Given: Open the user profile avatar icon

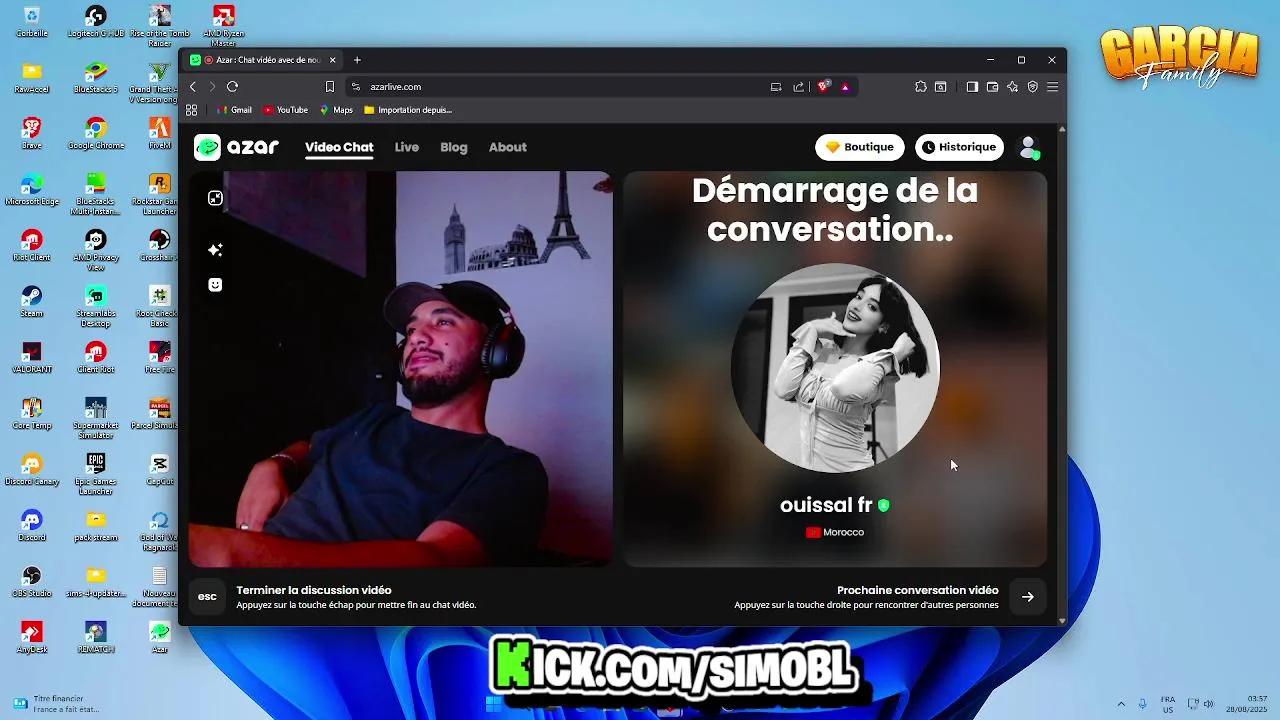Looking at the screenshot, I should tap(1029, 147).
